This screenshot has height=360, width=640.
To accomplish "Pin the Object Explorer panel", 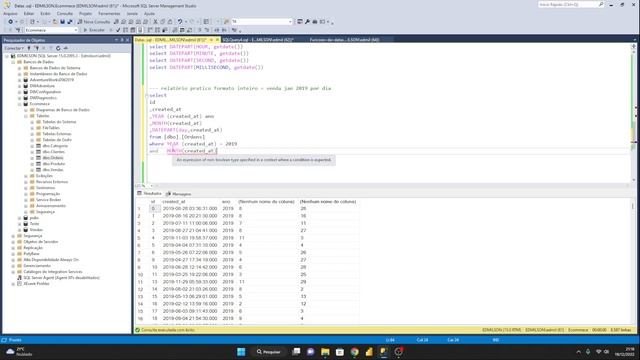I will click(x=122, y=40).
